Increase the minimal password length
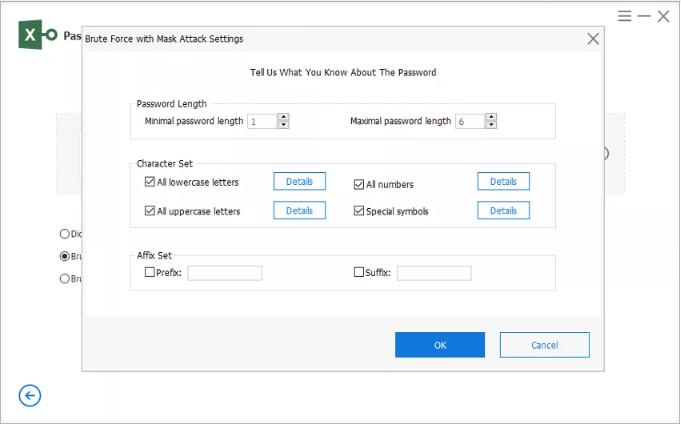Screen dimensions: 681x425 (x=283, y=117)
